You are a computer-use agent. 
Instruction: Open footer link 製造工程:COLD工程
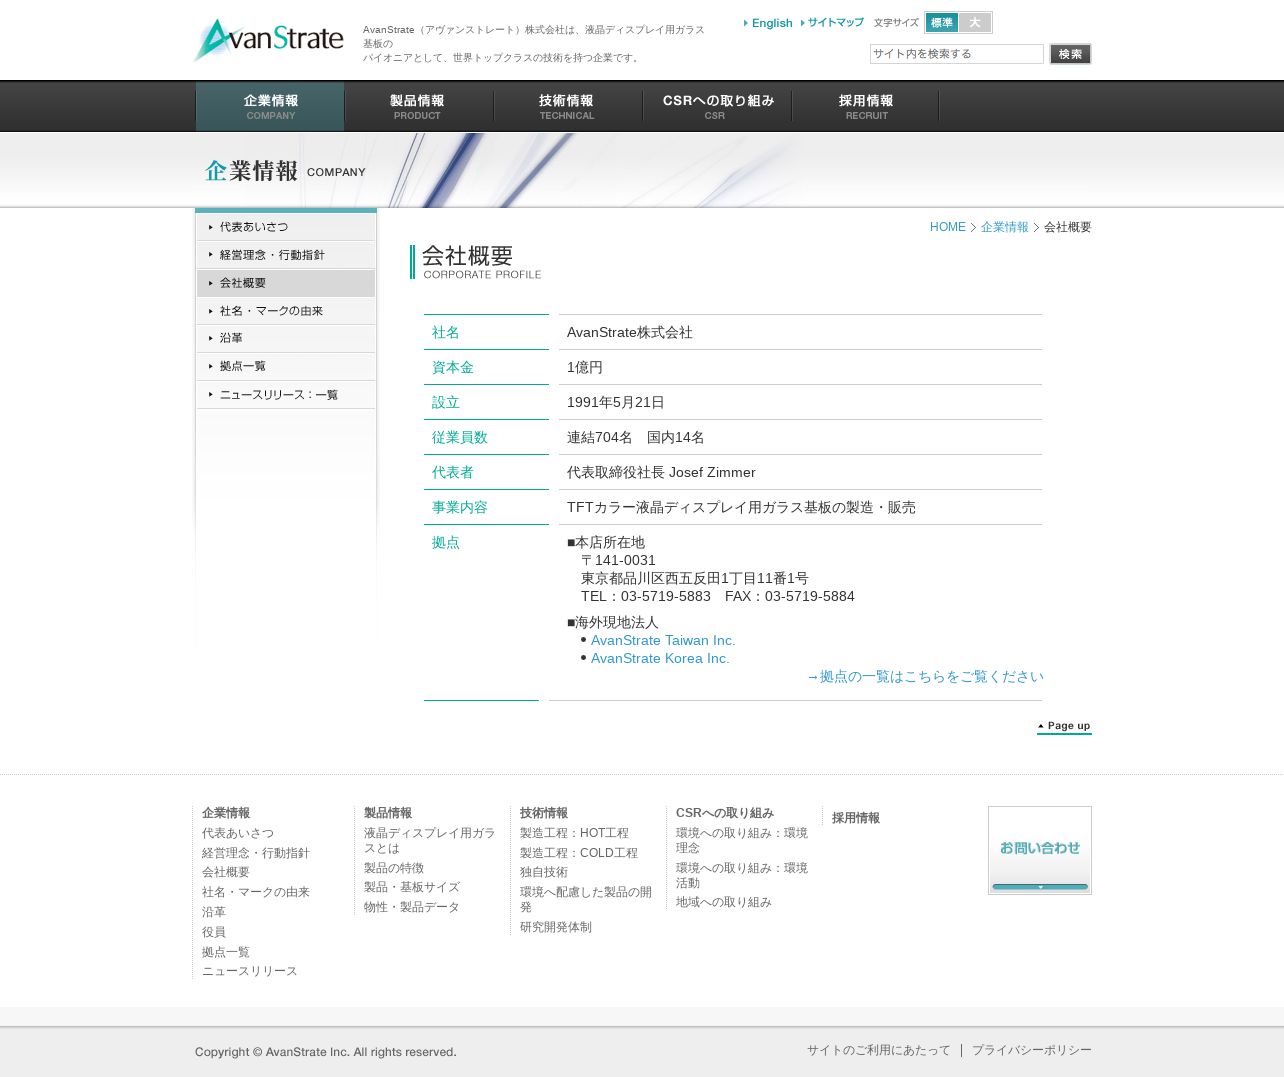click(x=579, y=853)
